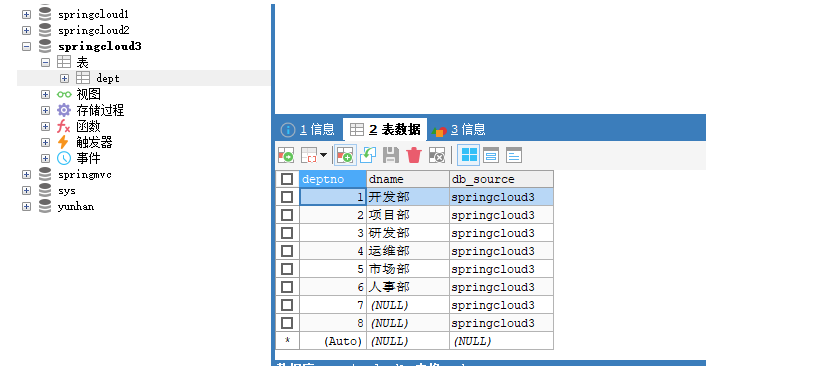Click the save changes floppy icon
The width and height of the screenshot is (834, 372).
[391, 155]
